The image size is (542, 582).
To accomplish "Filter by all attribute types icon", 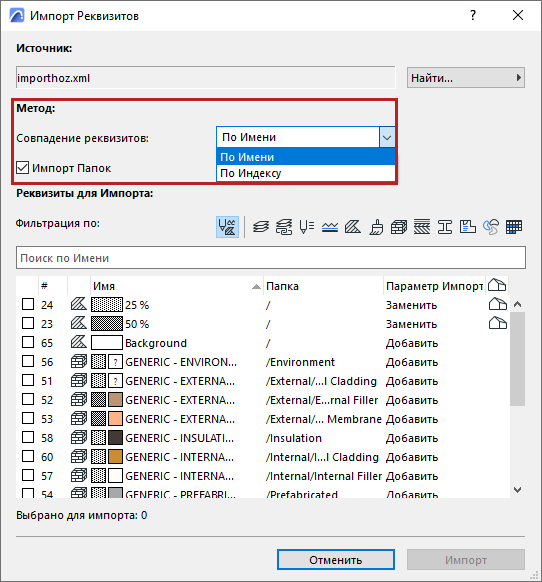I will click(x=227, y=226).
